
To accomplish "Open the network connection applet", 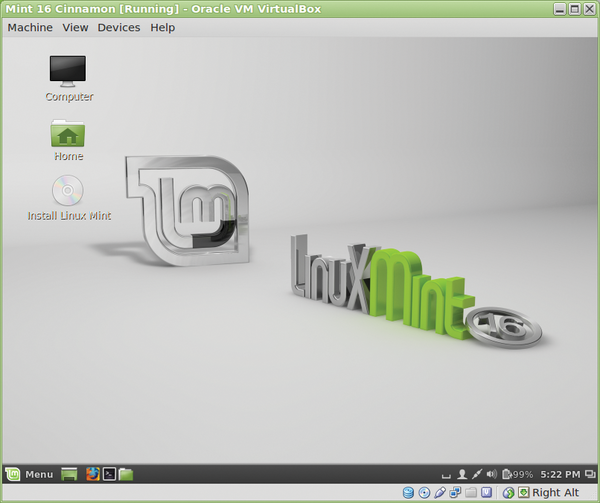I will tap(476, 474).
